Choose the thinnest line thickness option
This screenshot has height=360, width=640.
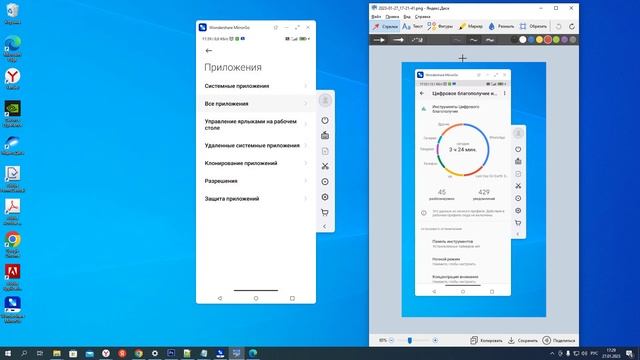pyautogui.click(x=457, y=40)
